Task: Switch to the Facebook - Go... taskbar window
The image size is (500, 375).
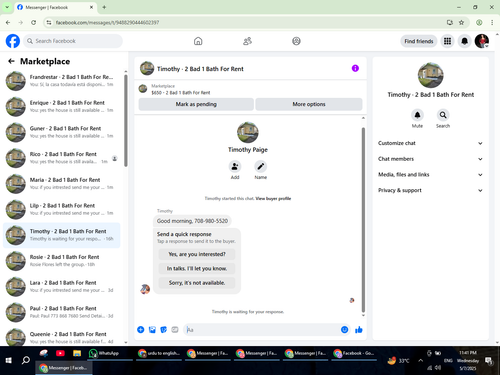Action: point(355,353)
